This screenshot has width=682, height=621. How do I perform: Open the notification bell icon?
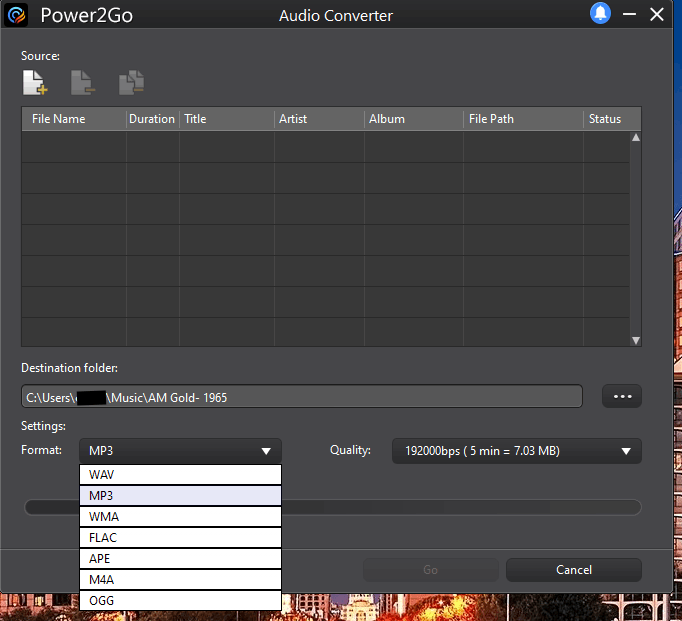pyautogui.click(x=600, y=14)
